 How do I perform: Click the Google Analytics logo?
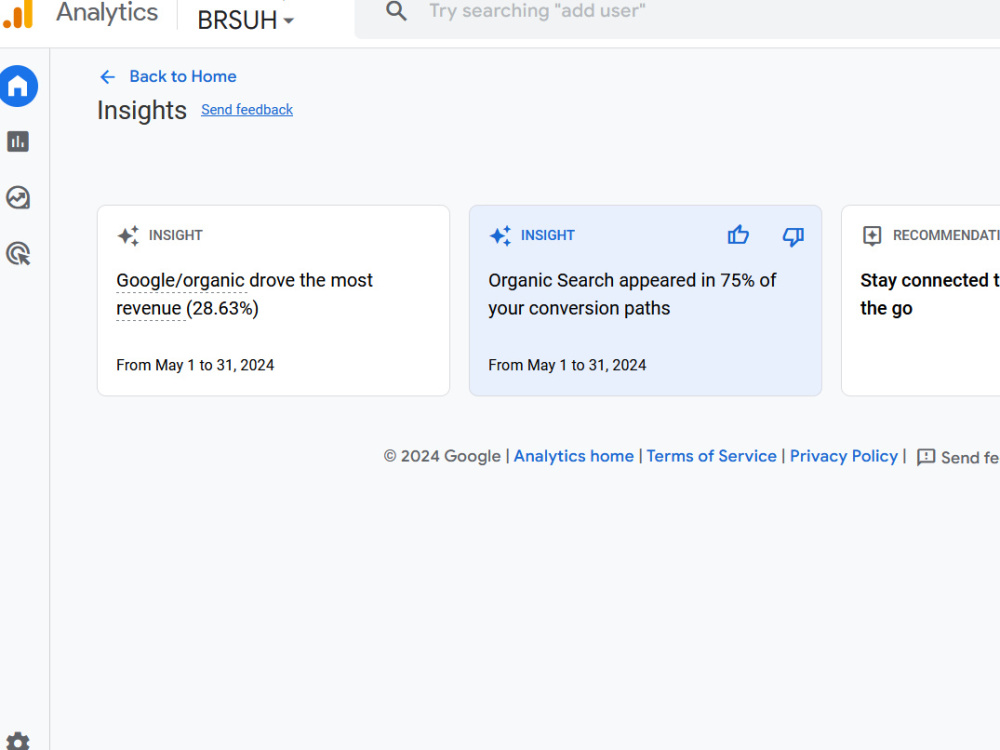[18, 13]
